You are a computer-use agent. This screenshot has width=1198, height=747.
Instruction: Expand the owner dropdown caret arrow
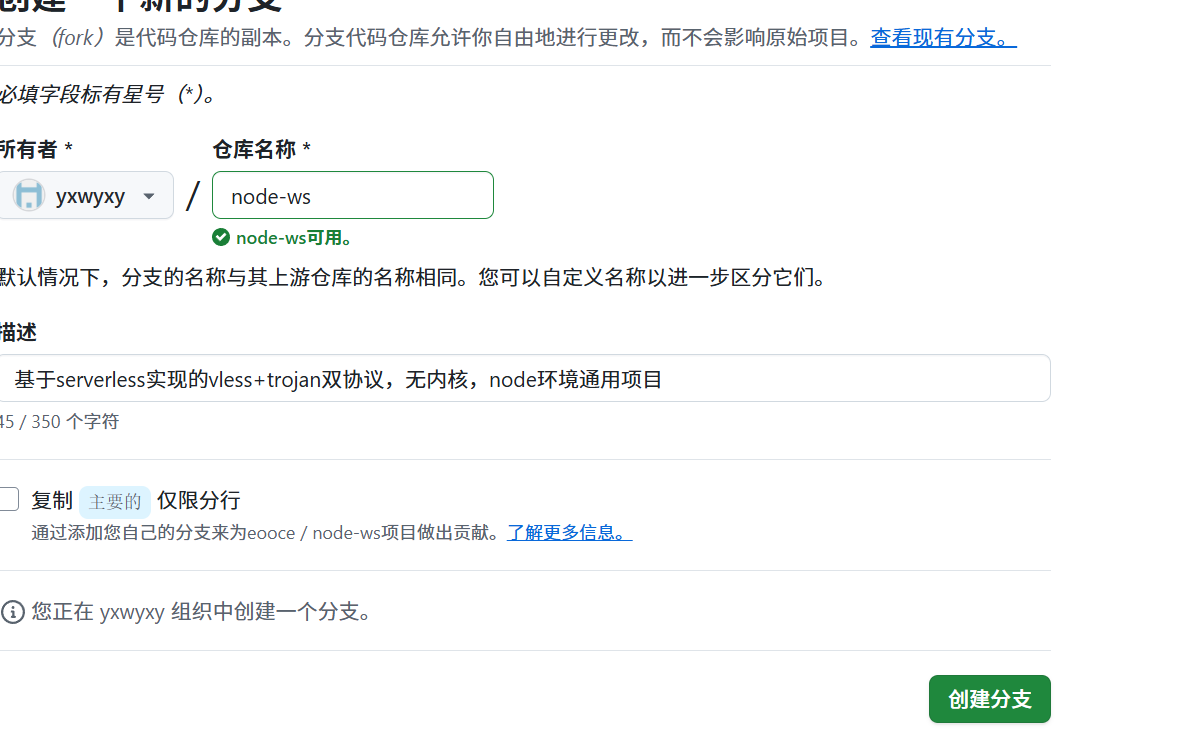coord(149,196)
